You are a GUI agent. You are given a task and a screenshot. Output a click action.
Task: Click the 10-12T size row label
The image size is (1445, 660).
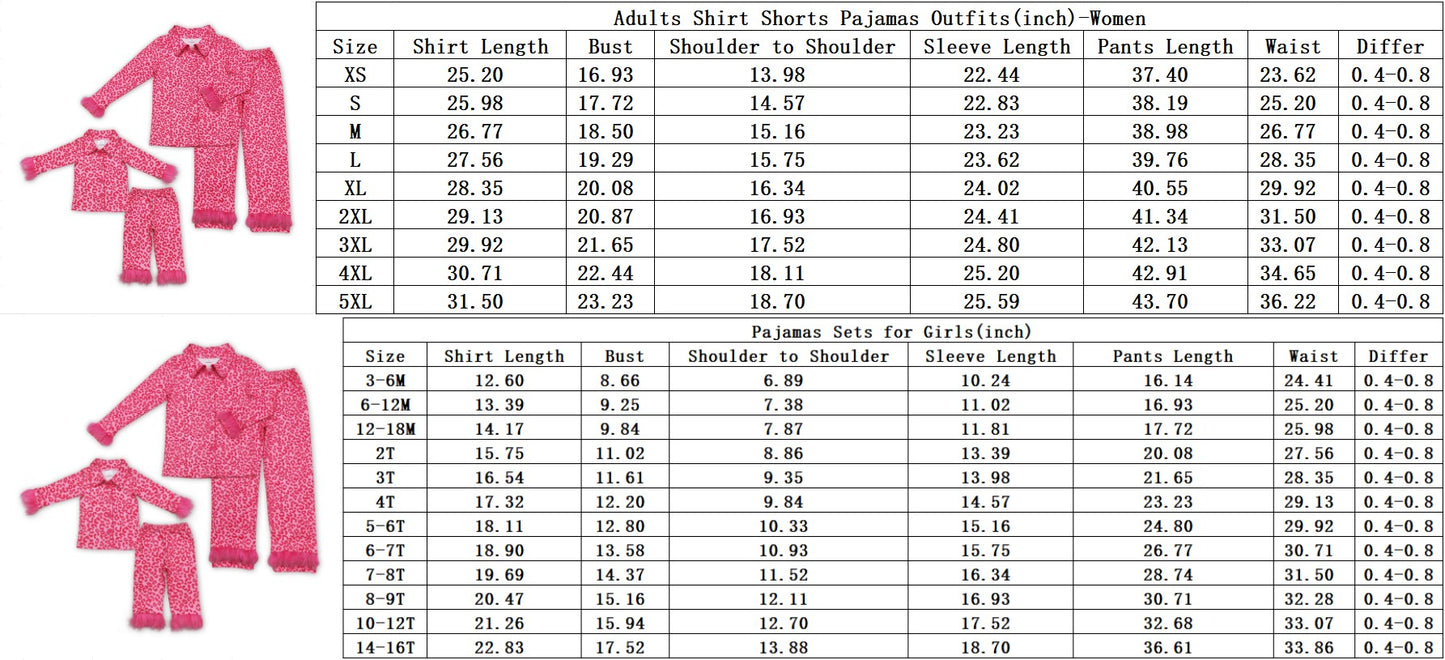pyautogui.click(x=385, y=623)
